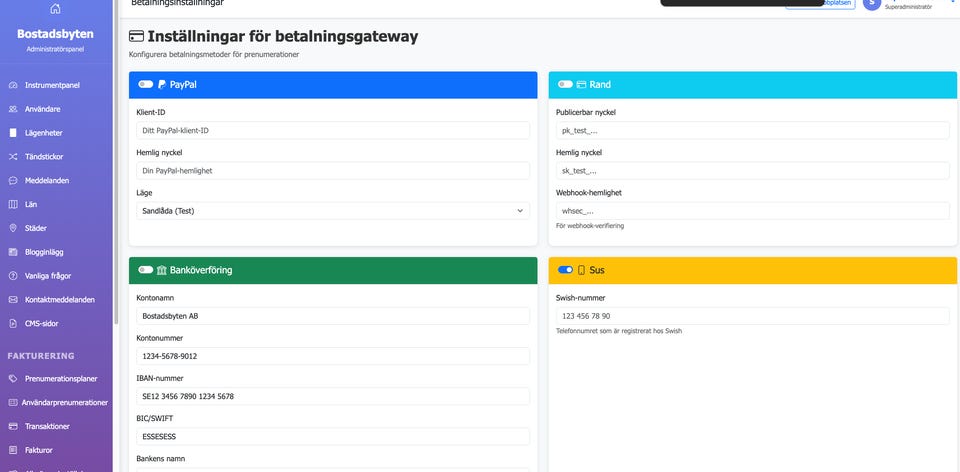Click the Användare people icon
The image size is (960, 472).
(13, 109)
